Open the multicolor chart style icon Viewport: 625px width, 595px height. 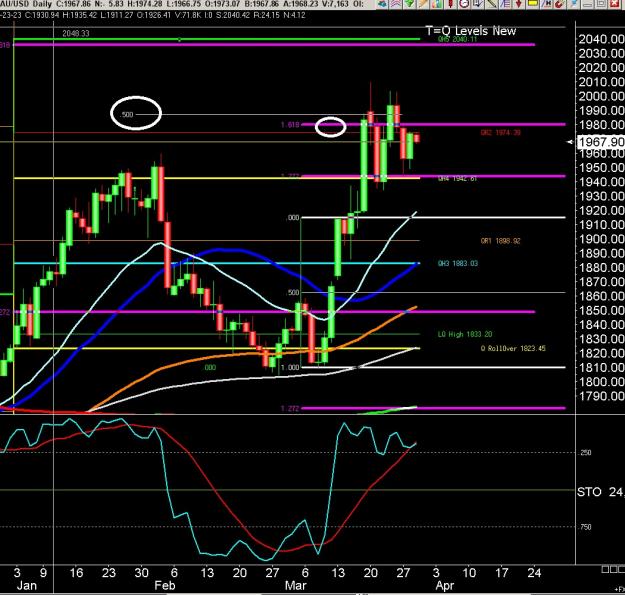click(x=437, y=4)
